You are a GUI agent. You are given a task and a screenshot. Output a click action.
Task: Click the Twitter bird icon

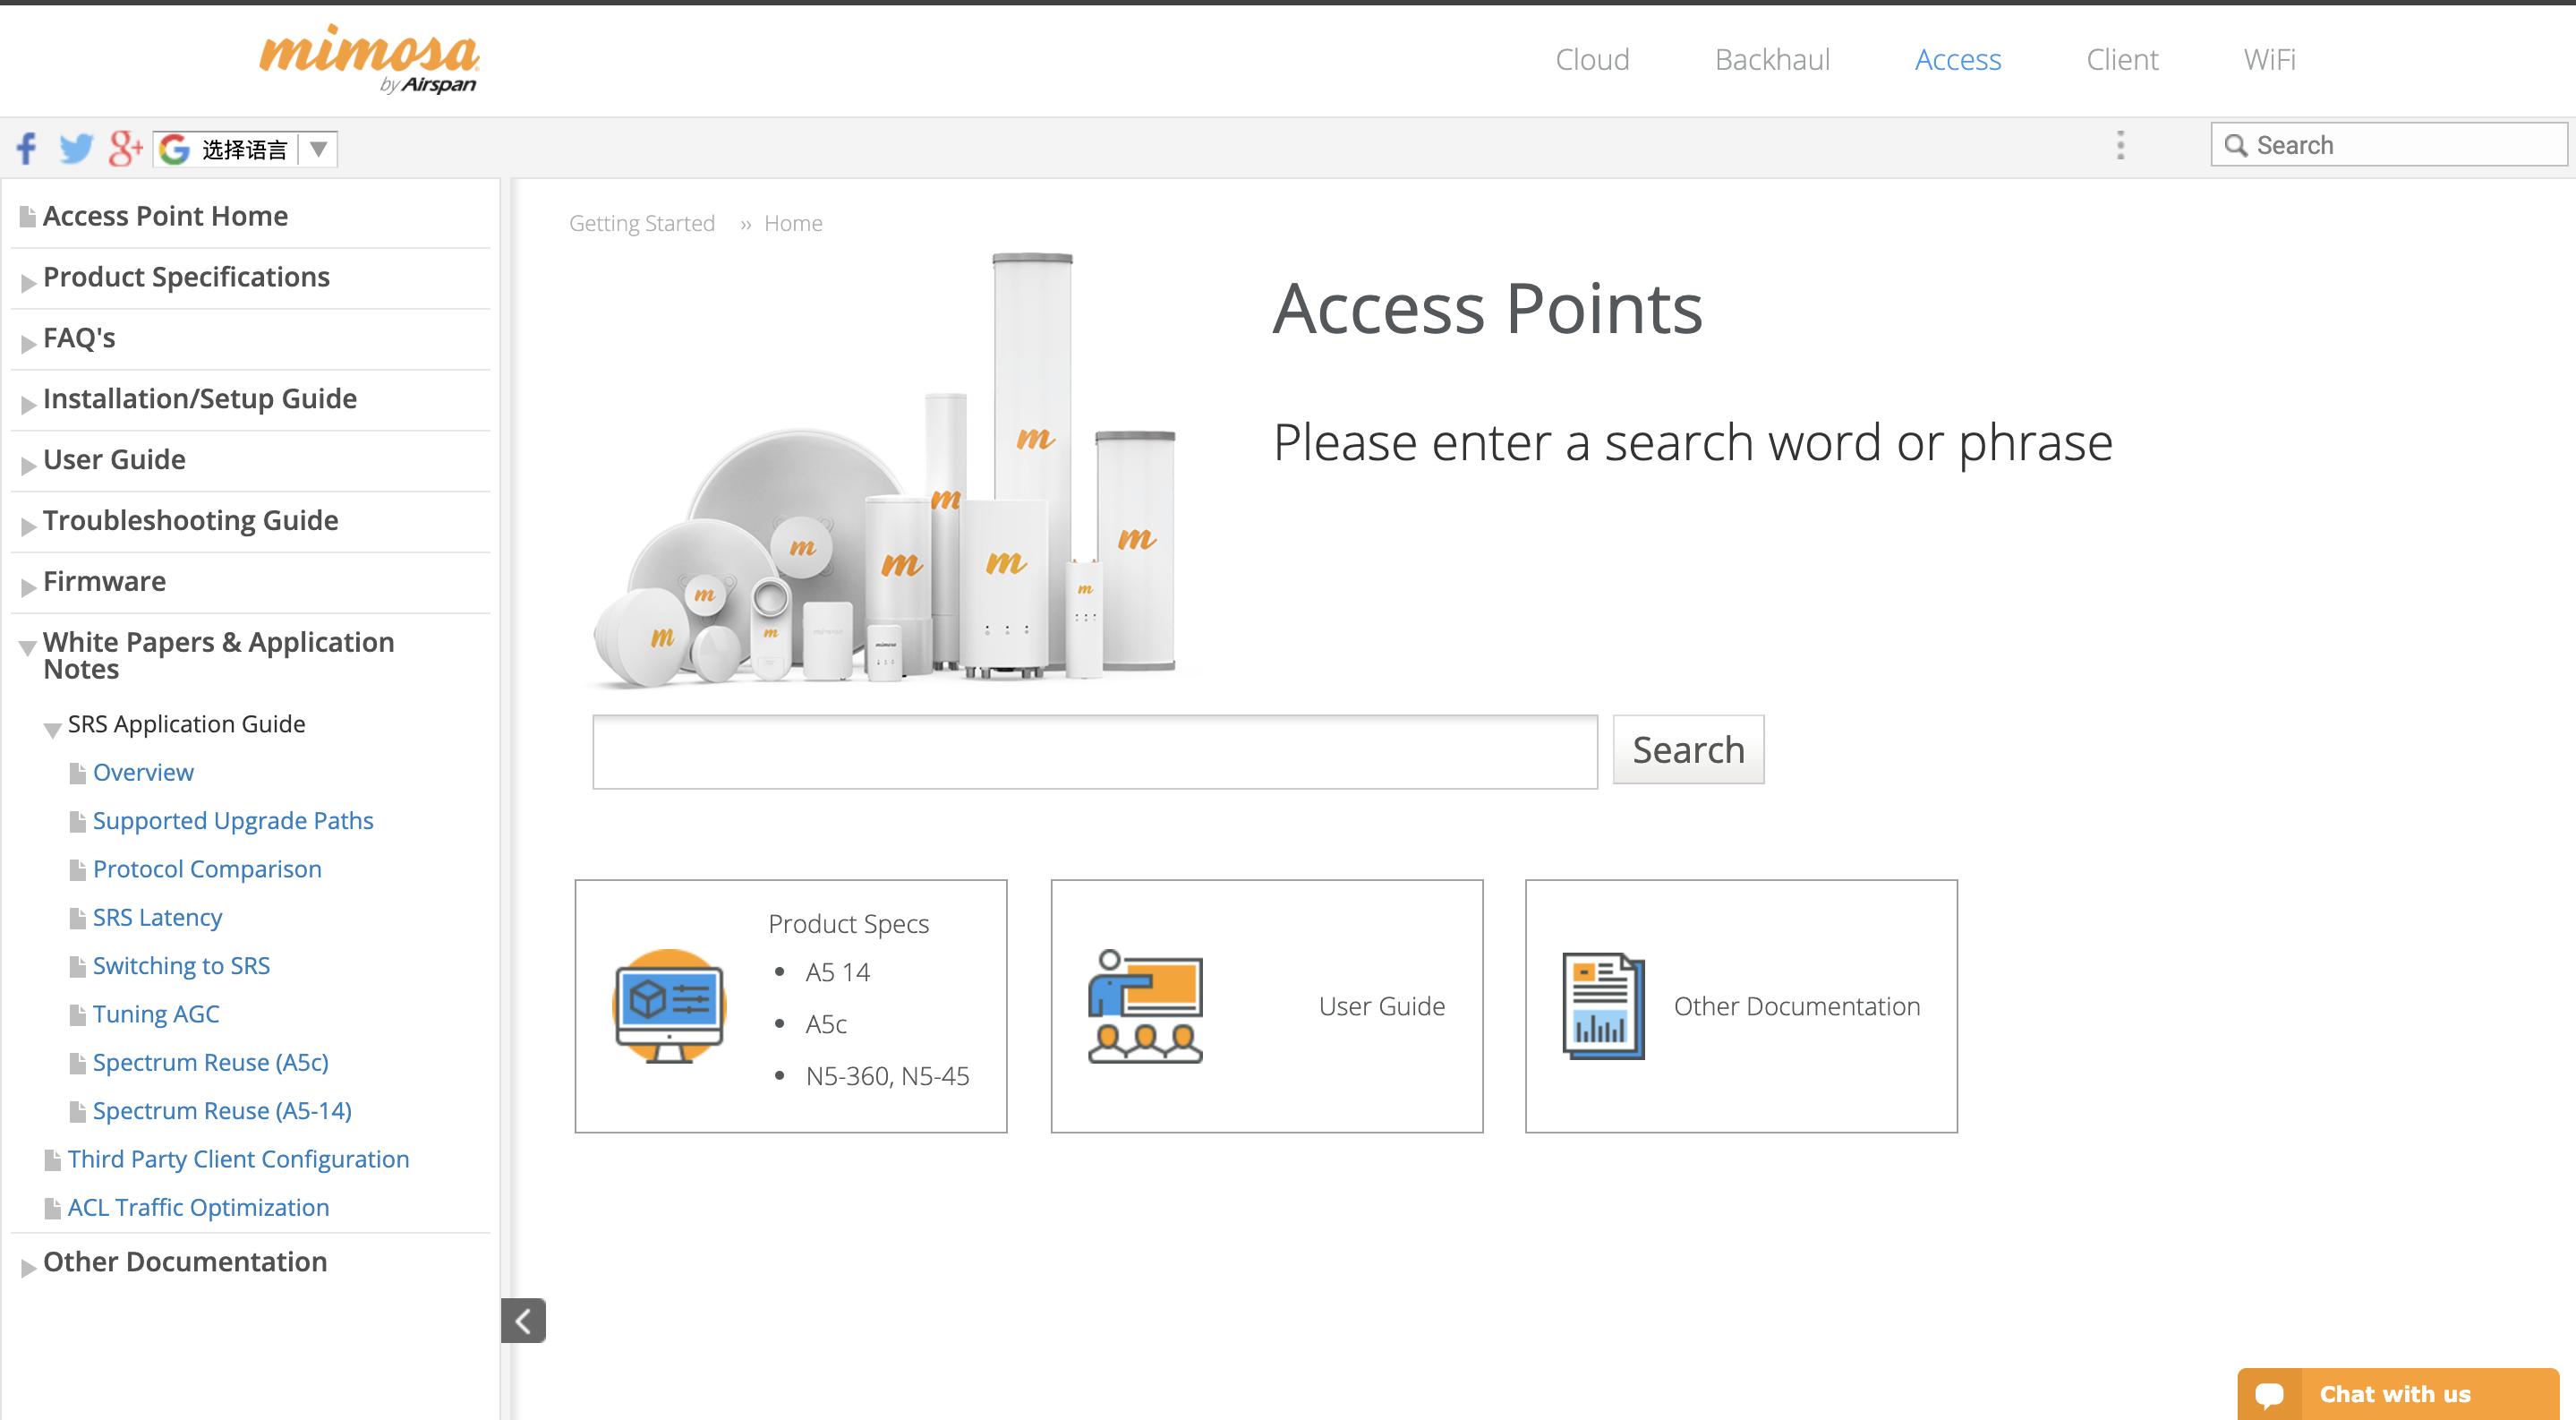pyautogui.click(x=75, y=148)
